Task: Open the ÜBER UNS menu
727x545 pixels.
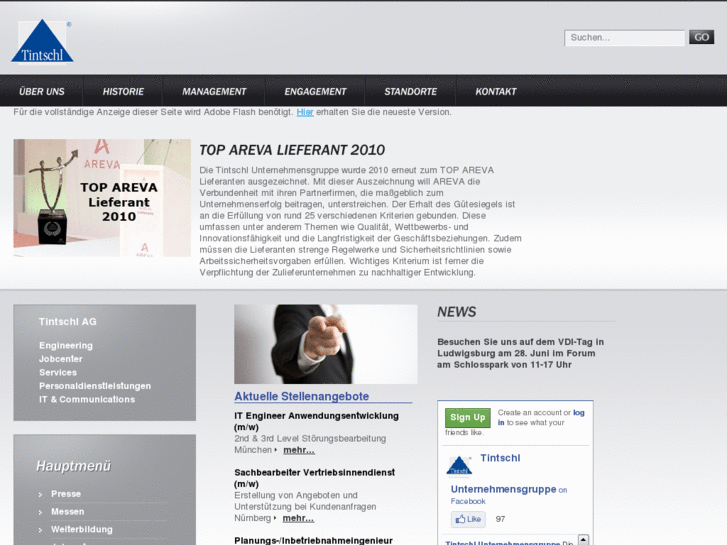Action: (42, 91)
